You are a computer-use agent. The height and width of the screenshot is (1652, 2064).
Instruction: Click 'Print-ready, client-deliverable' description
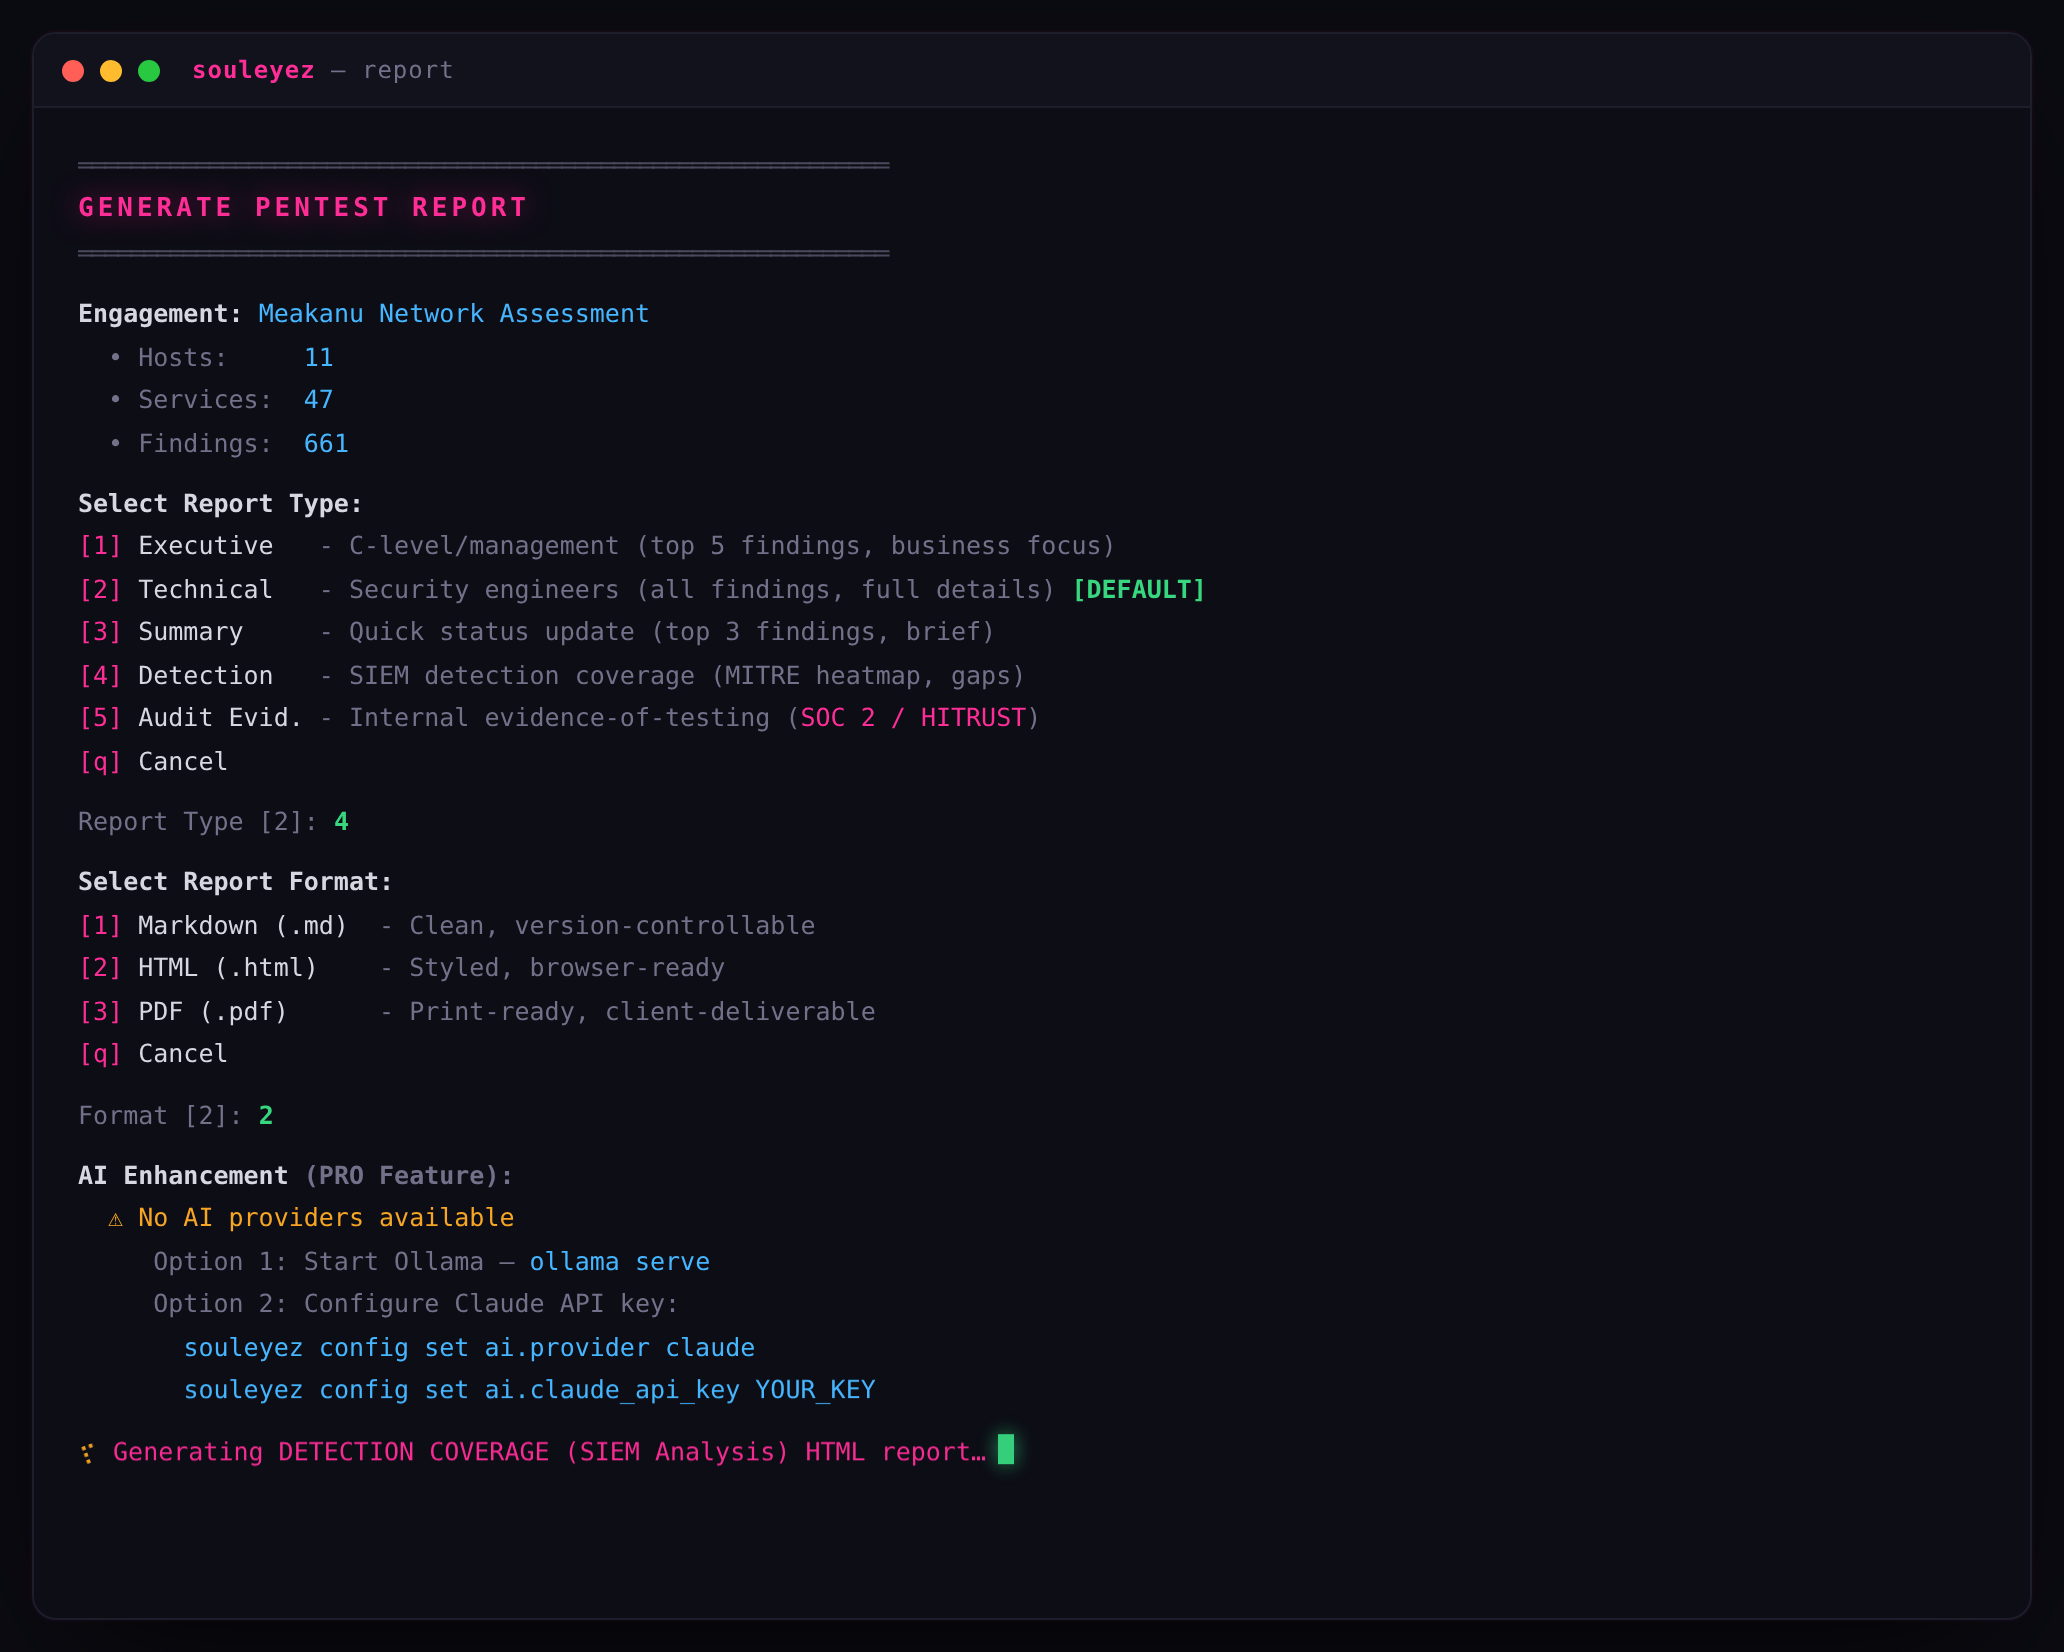642,1012
